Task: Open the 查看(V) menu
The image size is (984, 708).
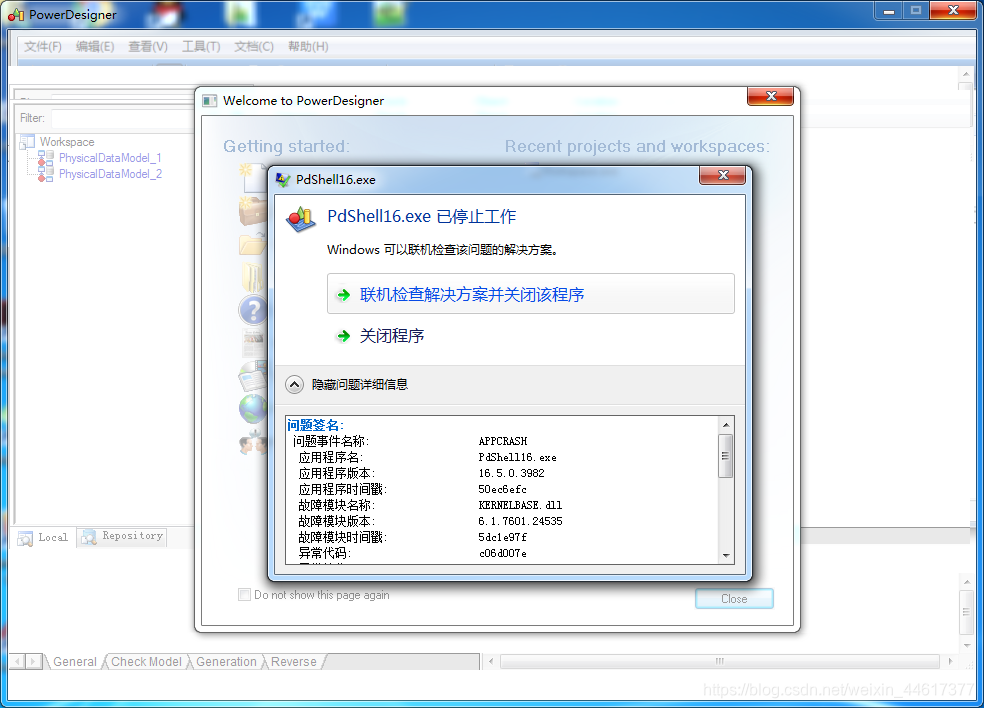Action: 147,46
